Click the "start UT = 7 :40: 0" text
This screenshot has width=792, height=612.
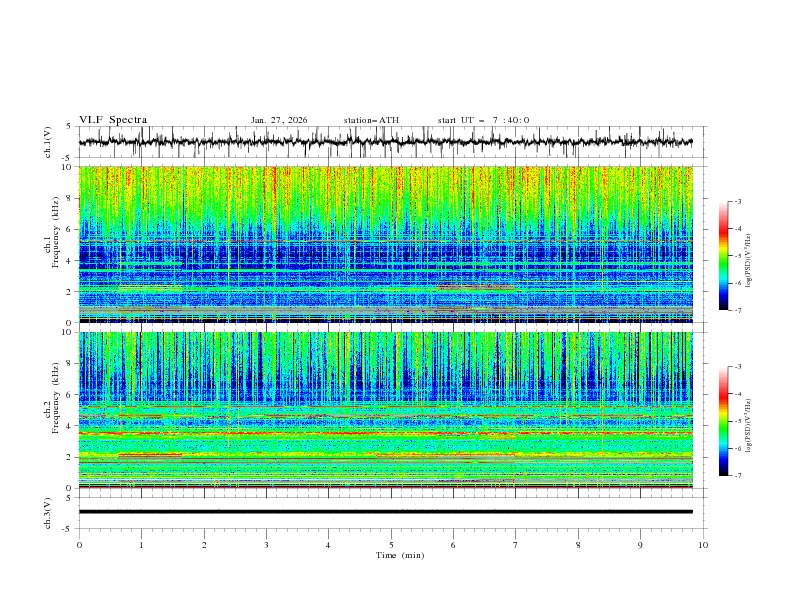click(x=483, y=120)
